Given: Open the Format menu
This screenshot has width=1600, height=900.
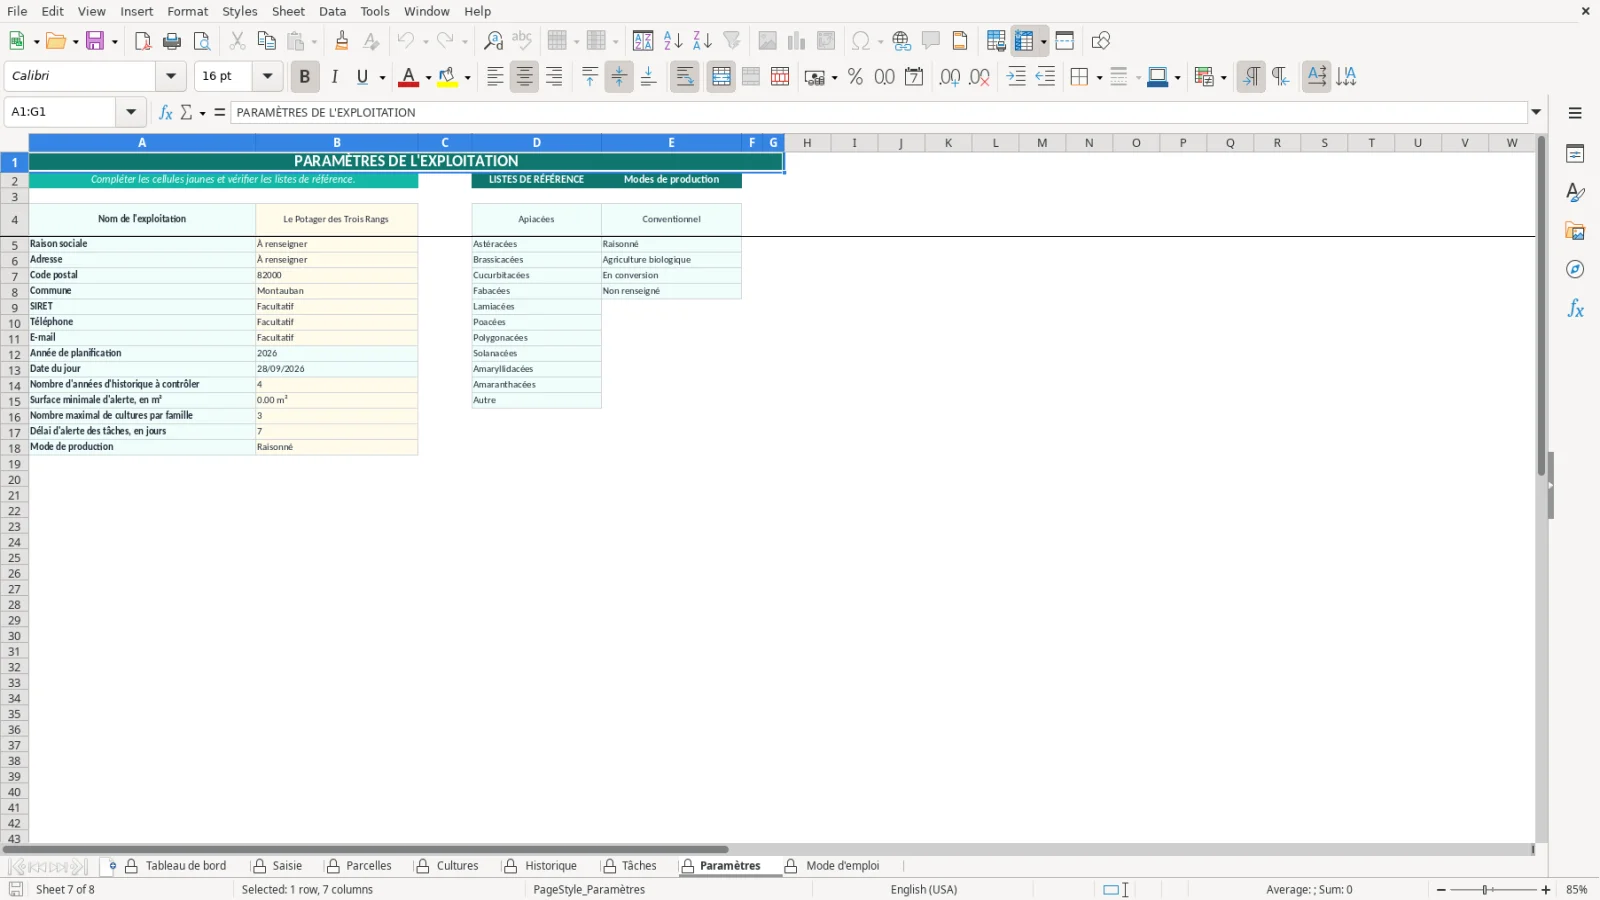Looking at the screenshot, I should click(188, 11).
